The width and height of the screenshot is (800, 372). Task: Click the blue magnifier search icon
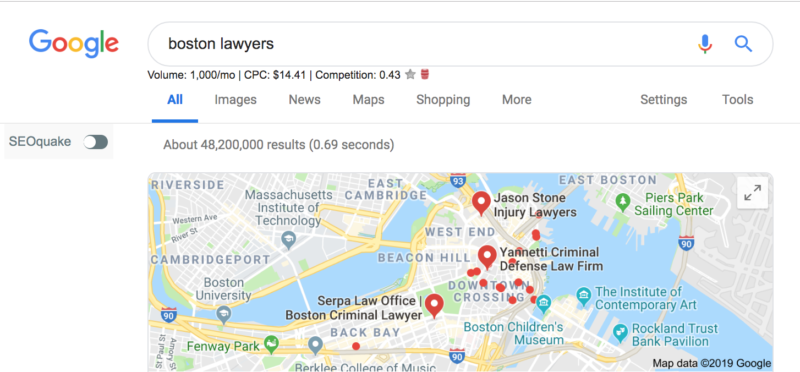tap(743, 44)
